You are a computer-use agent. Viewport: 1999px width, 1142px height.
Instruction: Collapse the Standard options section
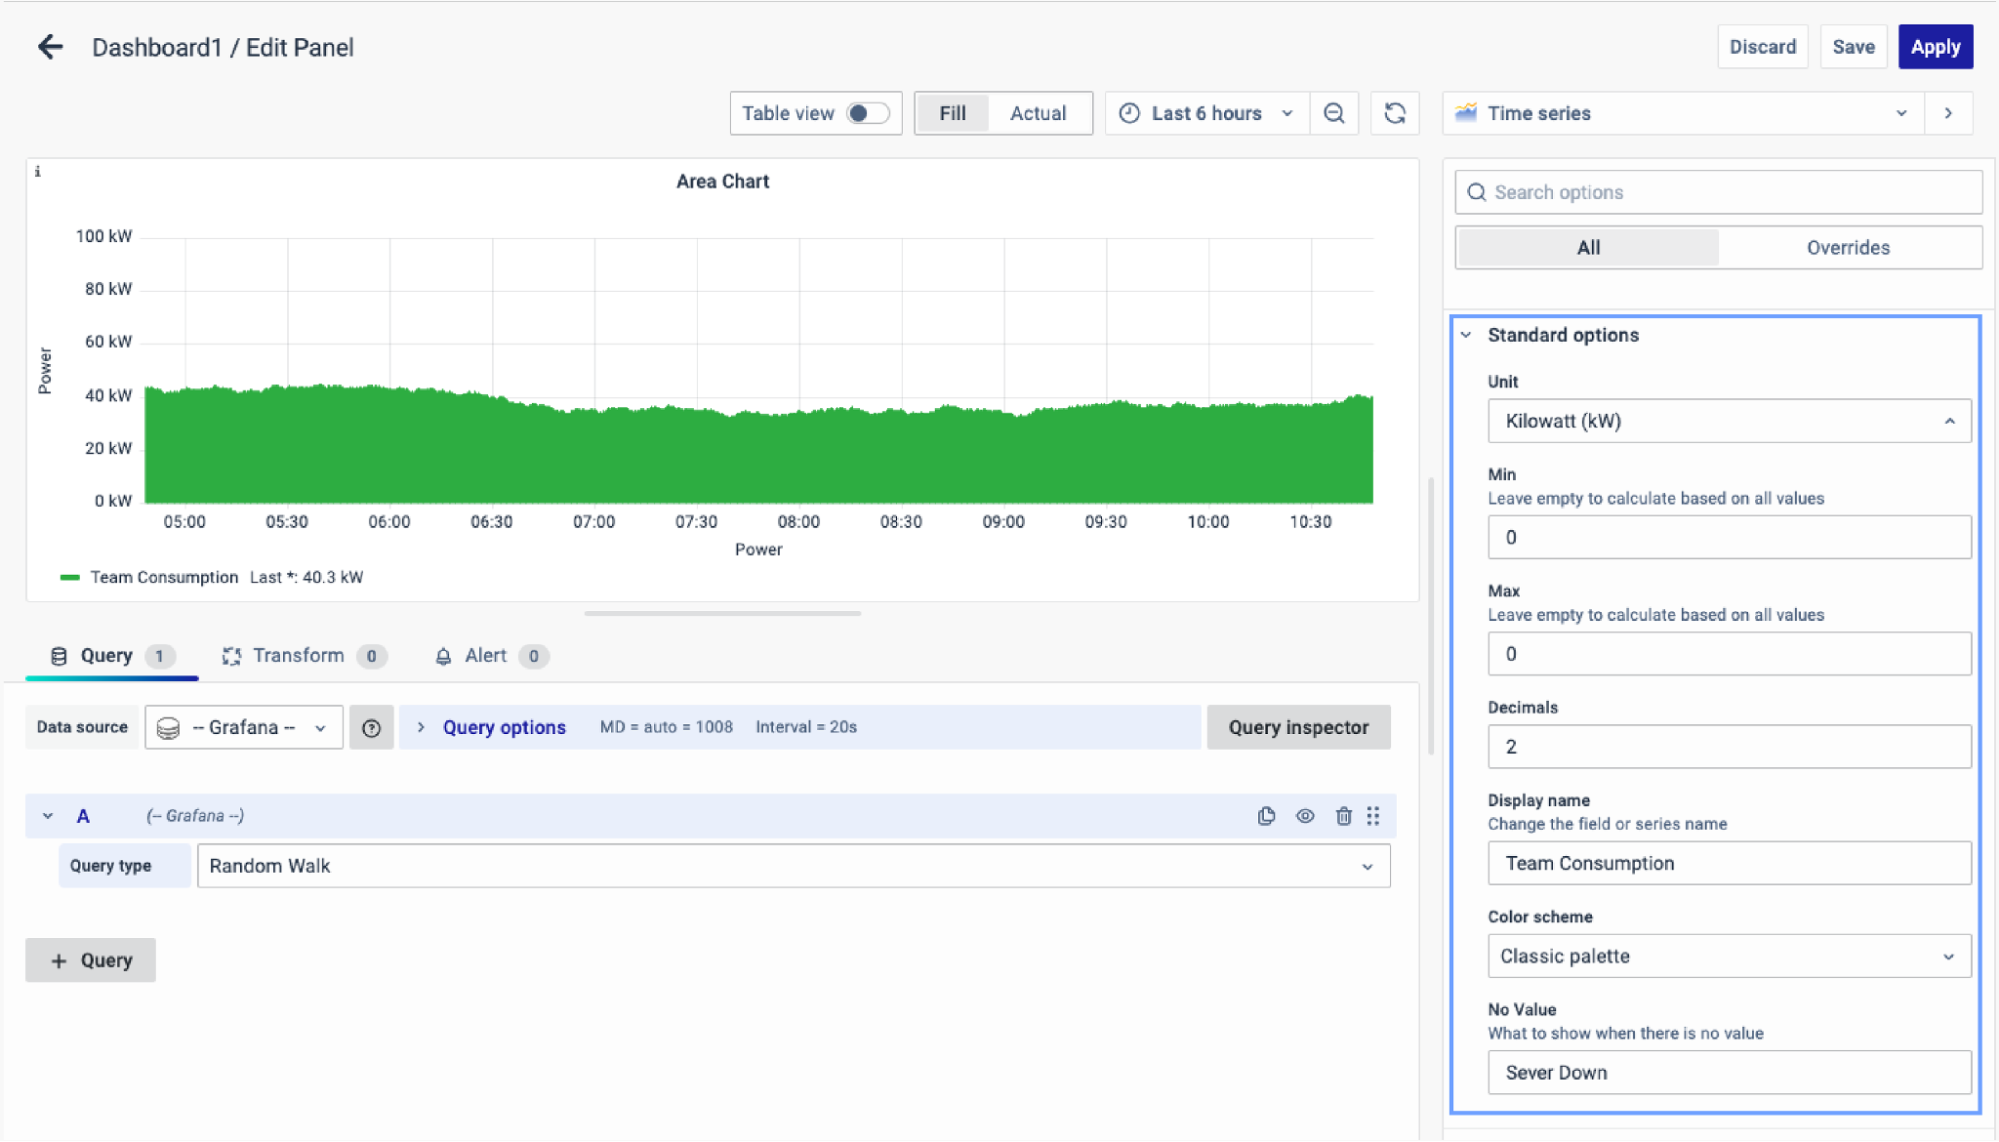point(1466,335)
